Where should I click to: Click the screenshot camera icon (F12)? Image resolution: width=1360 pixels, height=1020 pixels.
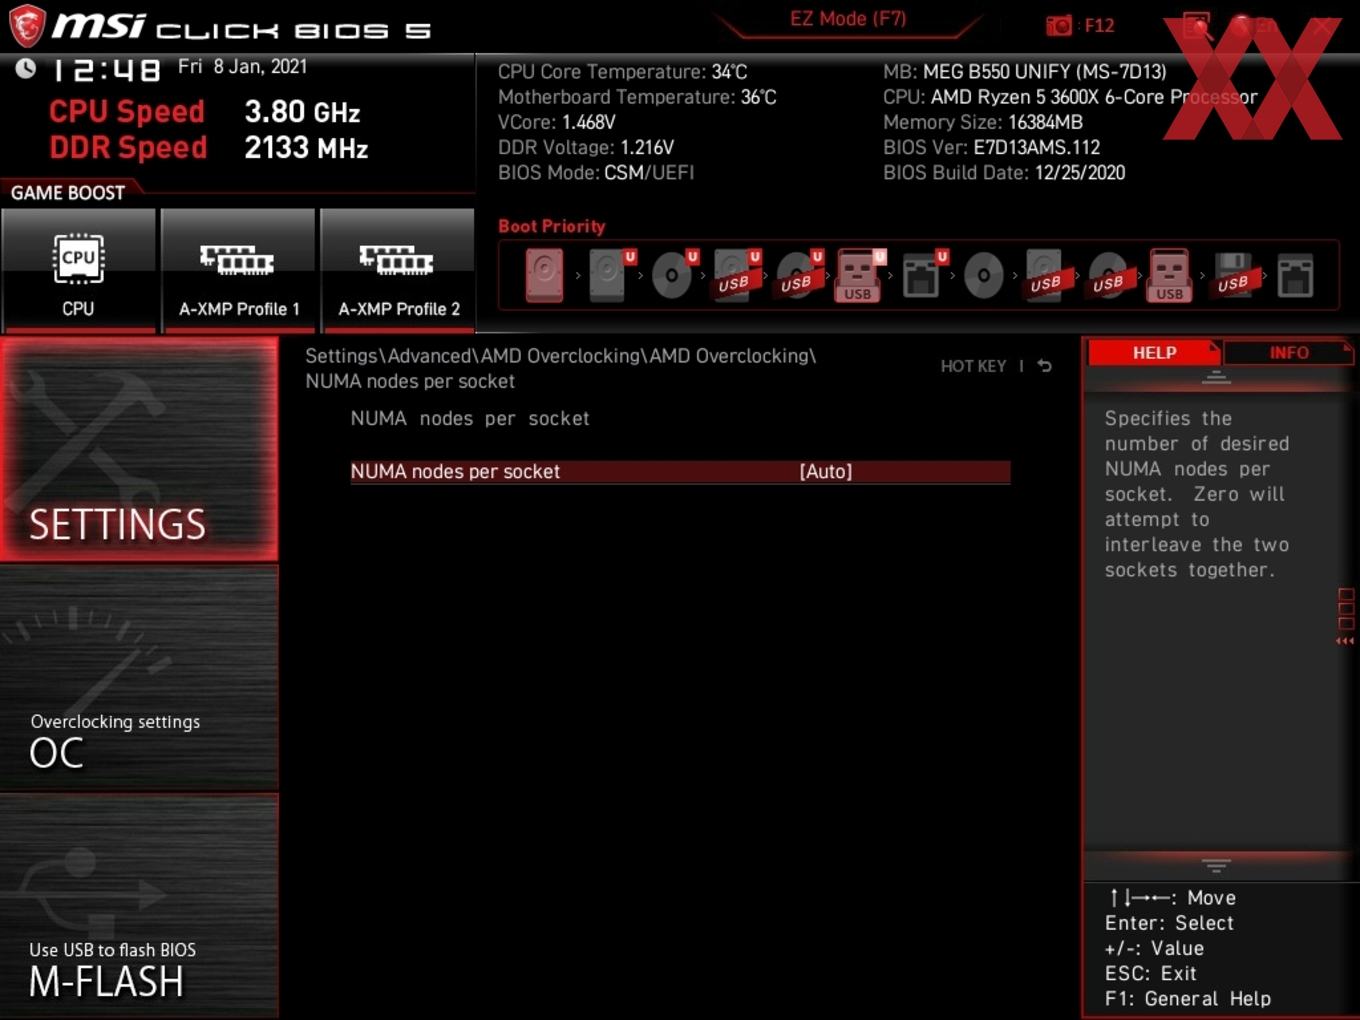(1058, 26)
